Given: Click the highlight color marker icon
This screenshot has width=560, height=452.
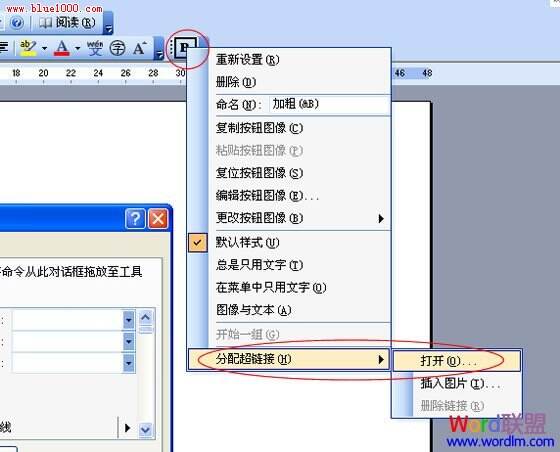Looking at the screenshot, I should tap(28, 48).
